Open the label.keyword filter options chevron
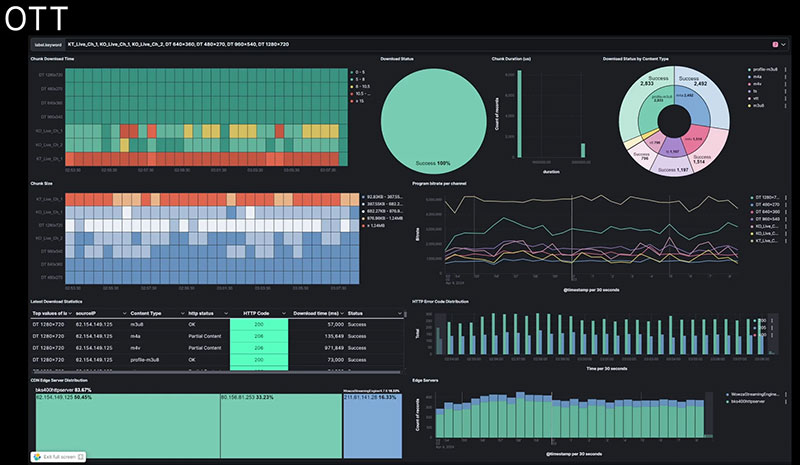Image resolution: width=800 pixels, height=465 pixels. (785, 44)
